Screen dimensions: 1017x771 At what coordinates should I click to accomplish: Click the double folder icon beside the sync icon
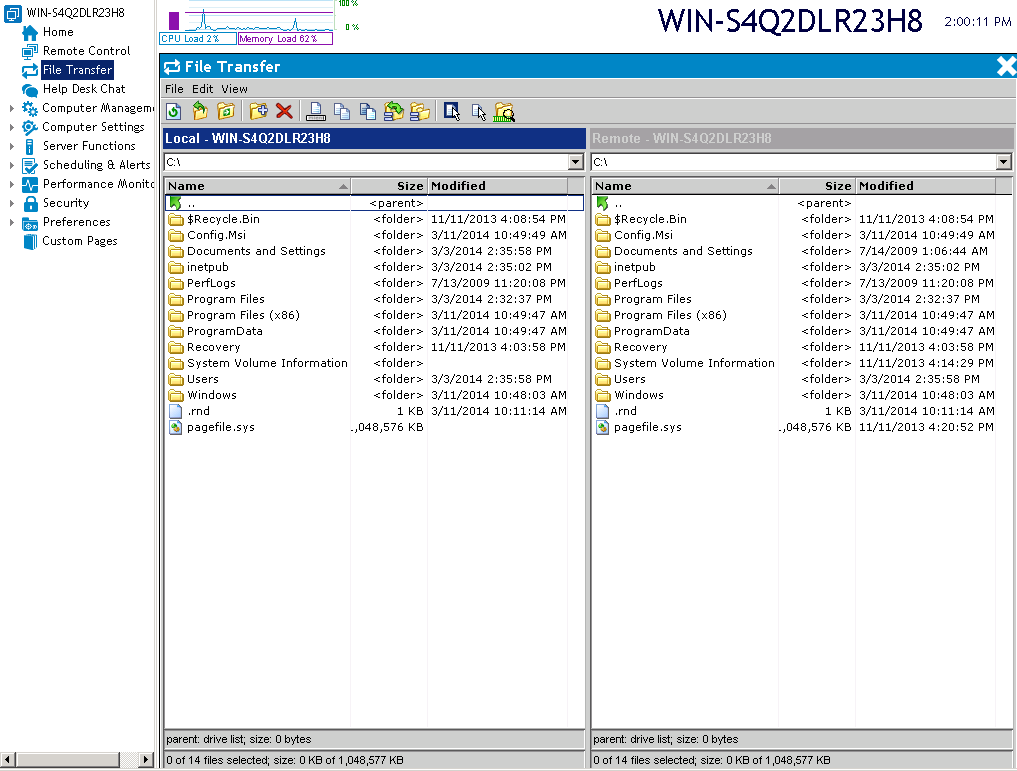(420, 112)
